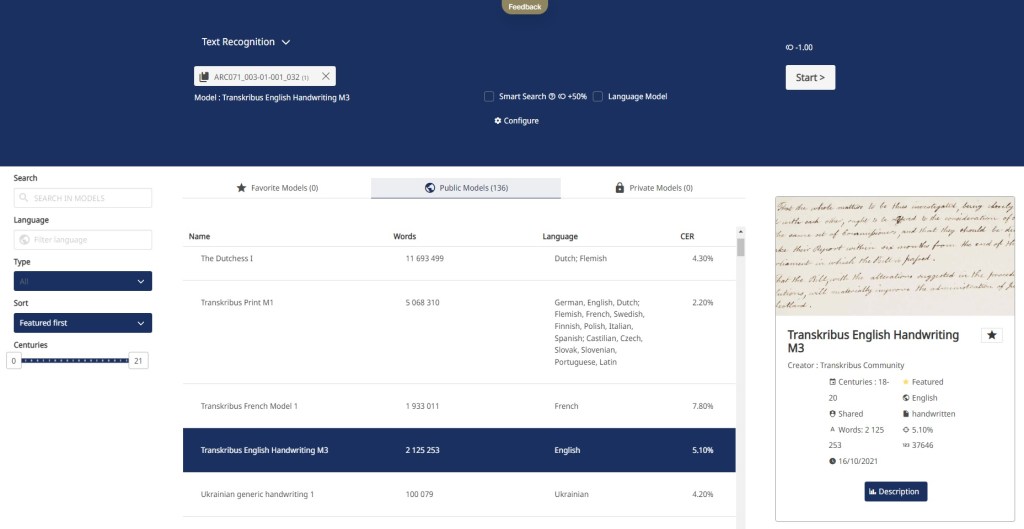This screenshot has width=1024, height=529.
Task: Switch to Favorite Models tab
Action: click(277, 188)
